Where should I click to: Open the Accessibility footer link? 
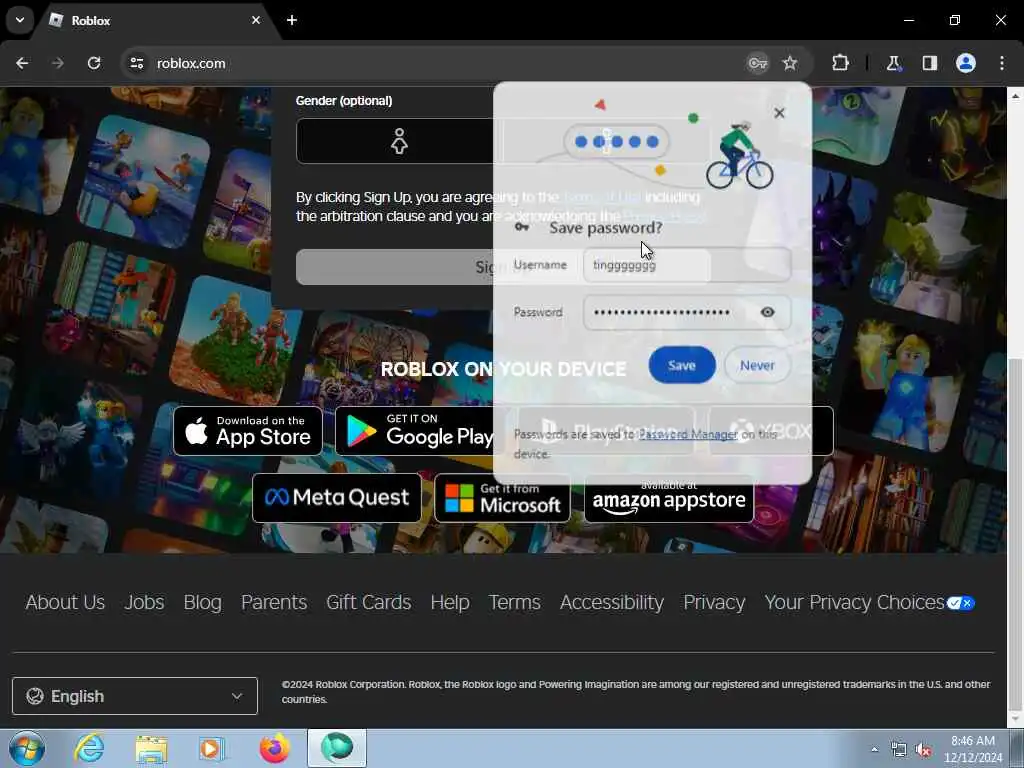(x=612, y=602)
